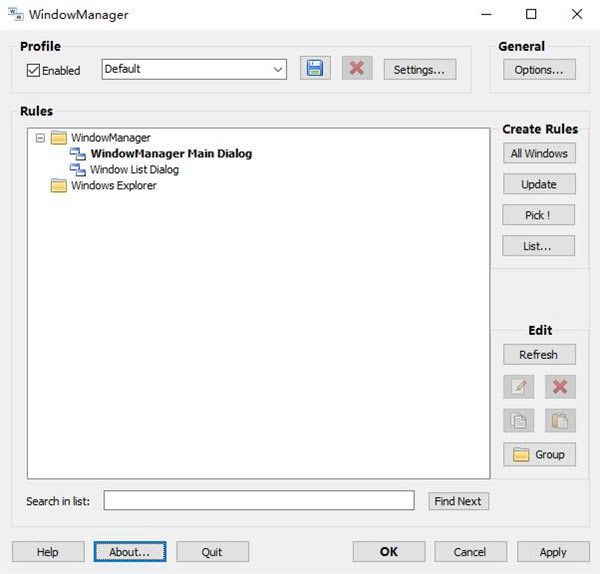Screen dimensions: 600x574
Task: Click the Update button
Action: (539, 184)
